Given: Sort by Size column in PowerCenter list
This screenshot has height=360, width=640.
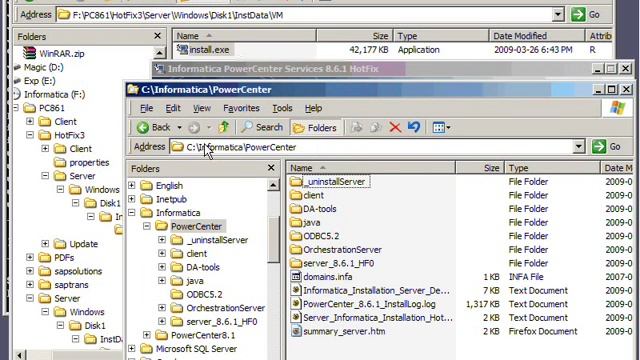Looking at the screenshot, I should coord(480,168).
